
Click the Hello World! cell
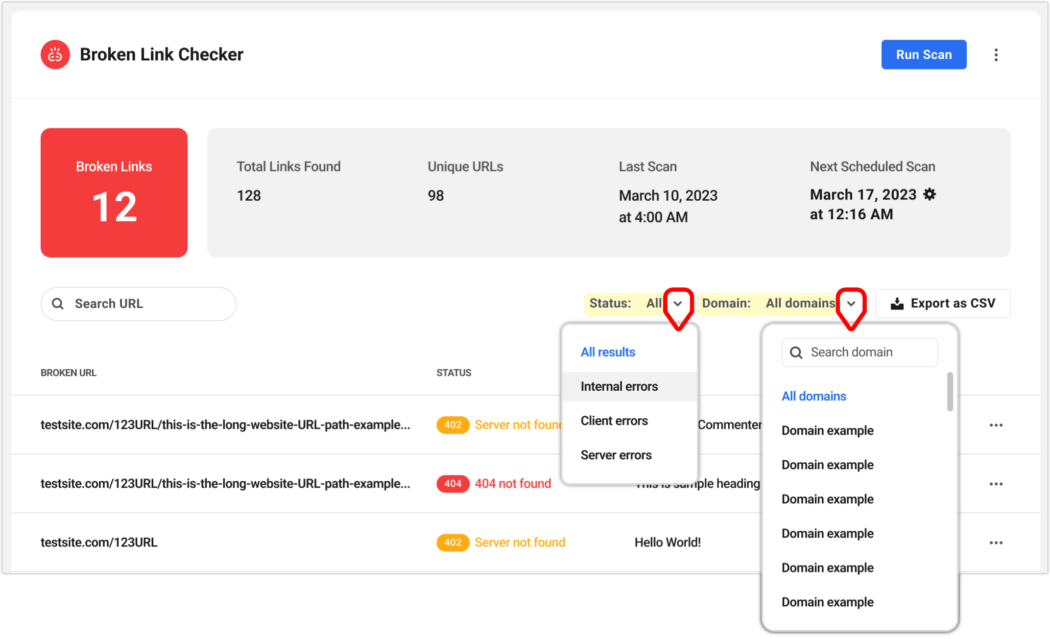click(x=668, y=543)
